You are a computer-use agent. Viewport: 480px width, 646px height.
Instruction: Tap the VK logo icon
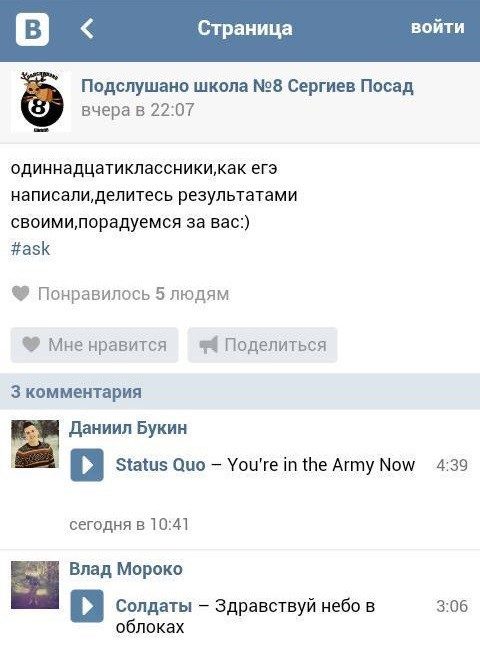coord(33,29)
